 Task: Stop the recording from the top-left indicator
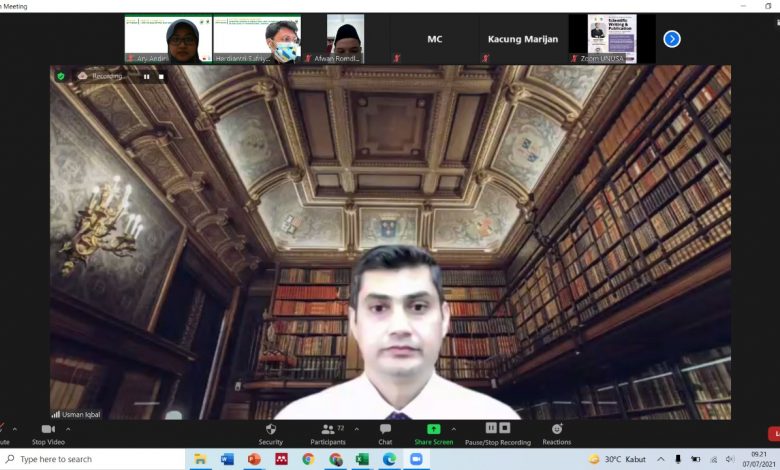161,76
